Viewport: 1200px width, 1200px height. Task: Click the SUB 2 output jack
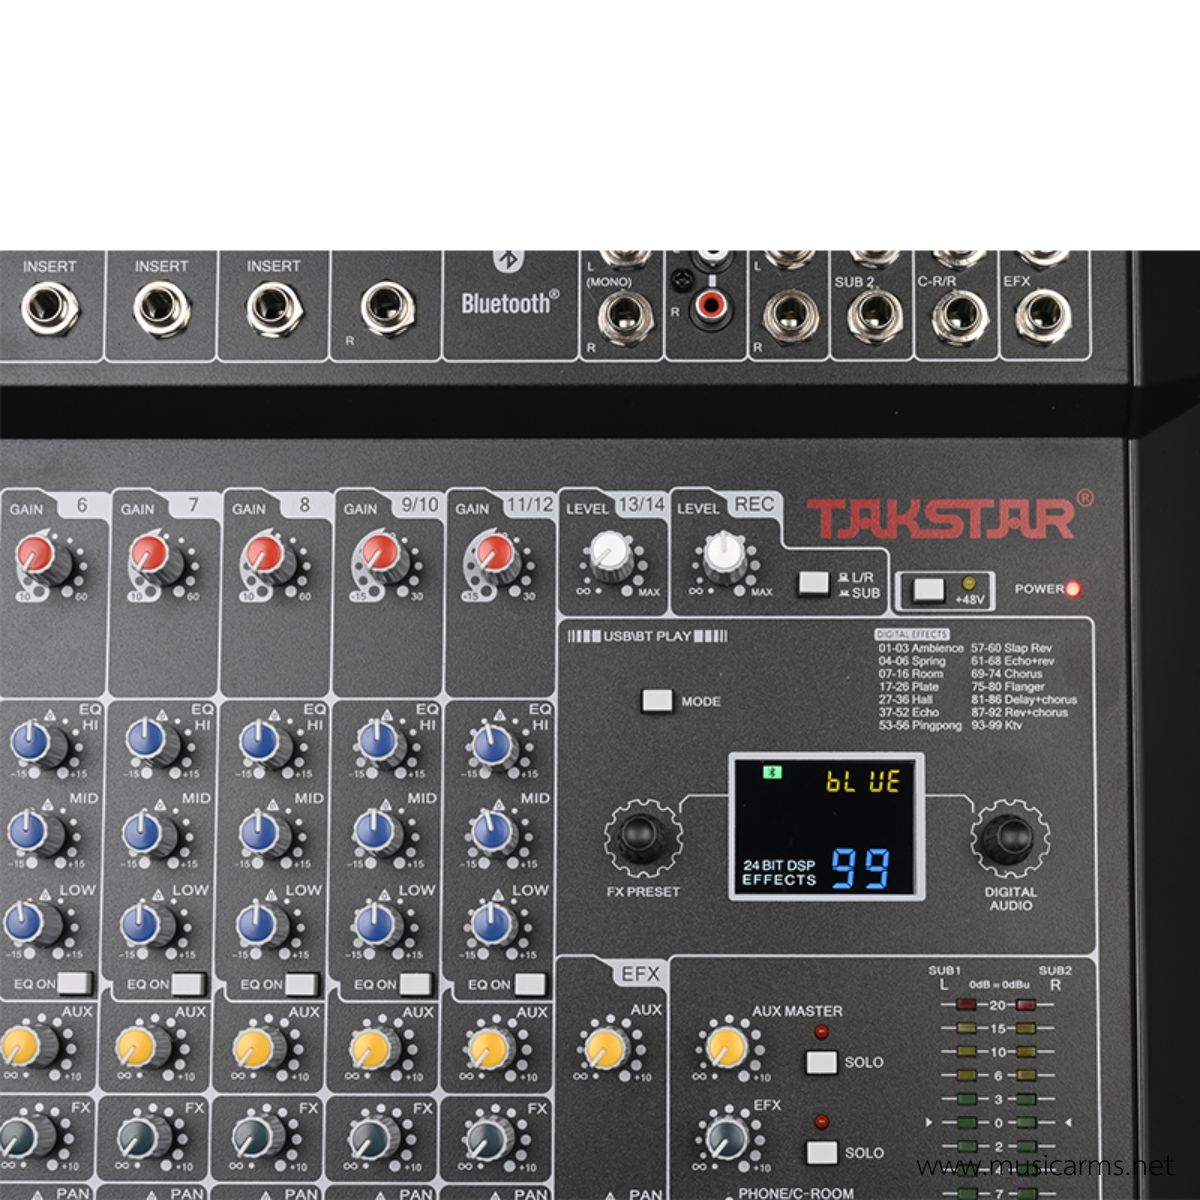pos(874,318)
